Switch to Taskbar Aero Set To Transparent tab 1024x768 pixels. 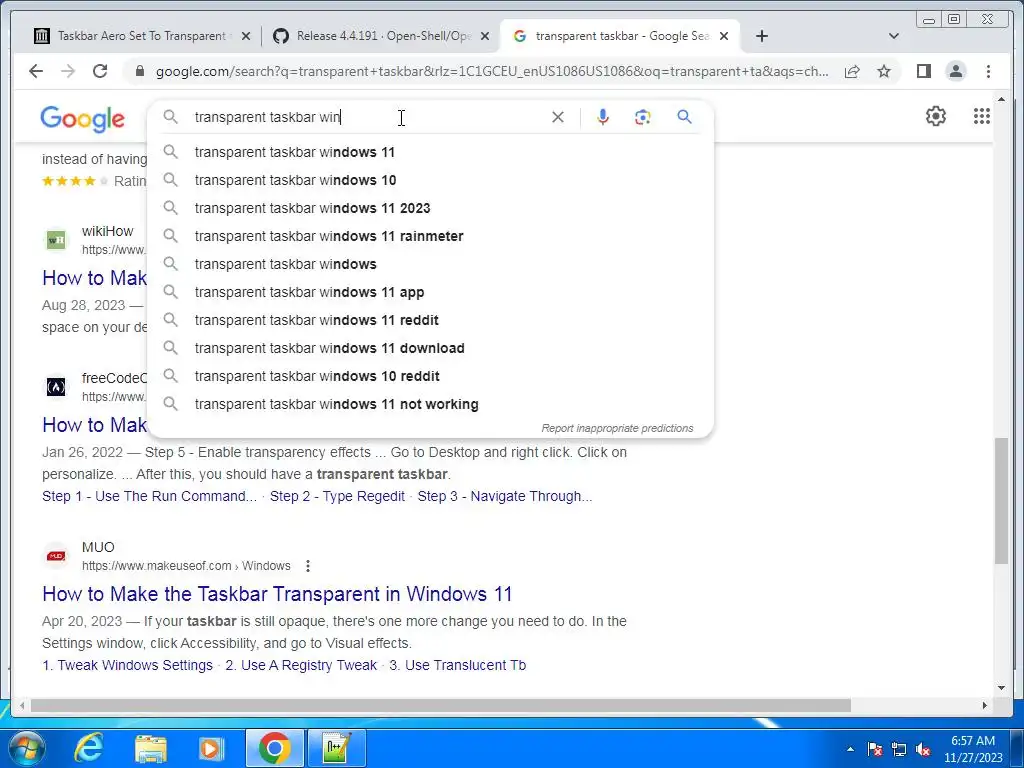pos(140,36)
